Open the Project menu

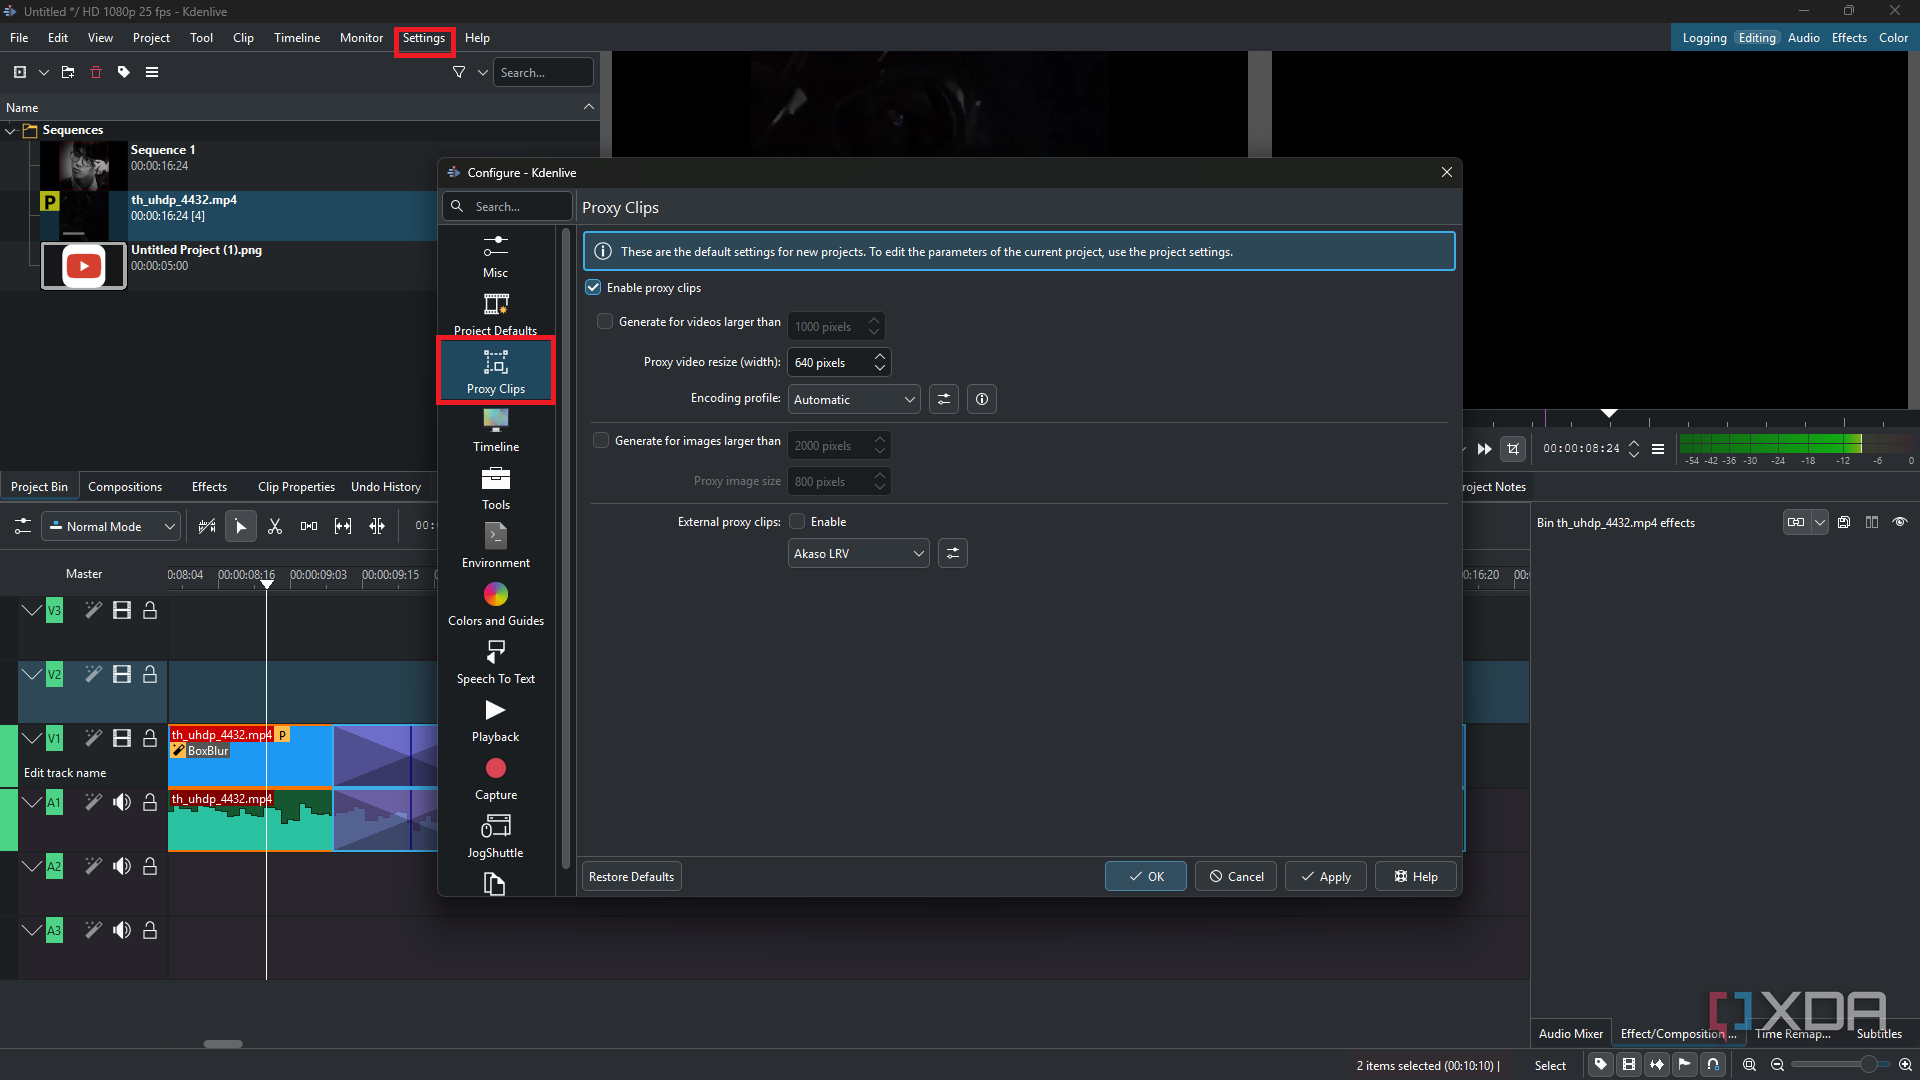coord(151,38)
